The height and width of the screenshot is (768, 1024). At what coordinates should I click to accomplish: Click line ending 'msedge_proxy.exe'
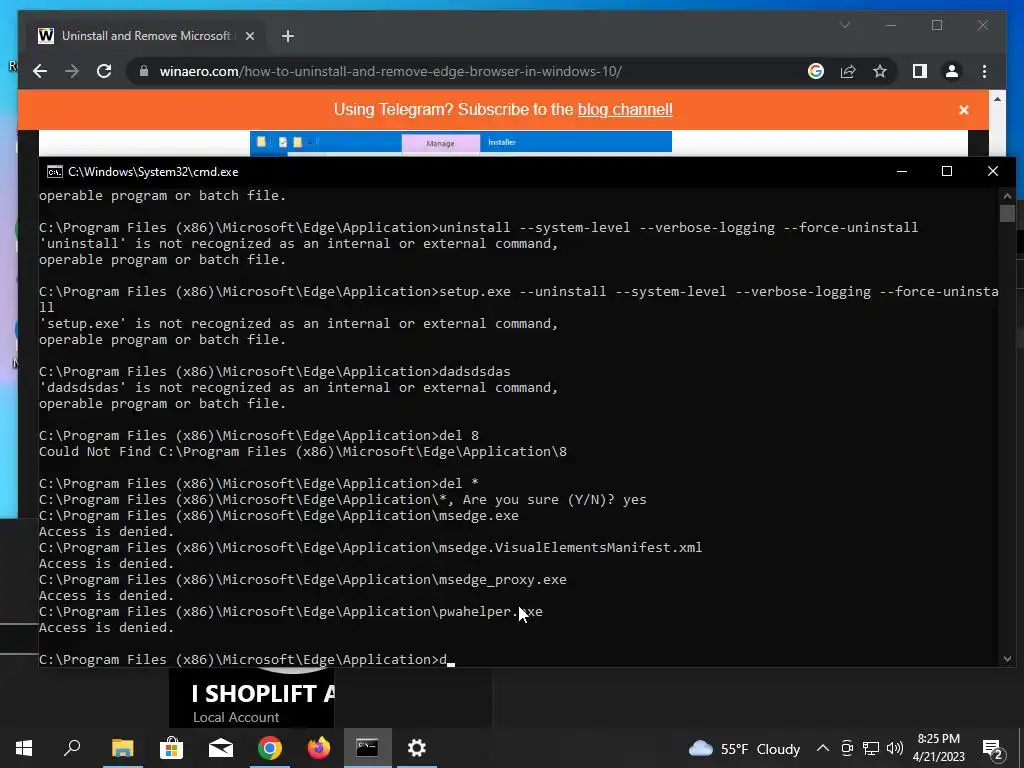(302, 579)
